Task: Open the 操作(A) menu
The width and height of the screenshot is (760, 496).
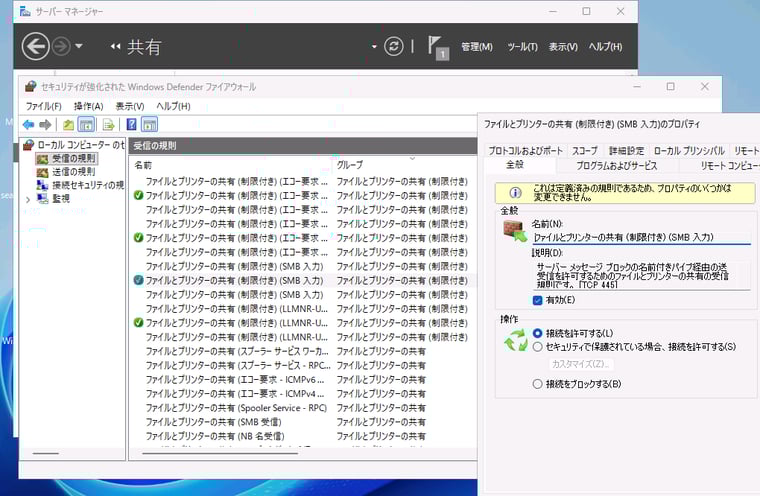Action: [88, 106]
